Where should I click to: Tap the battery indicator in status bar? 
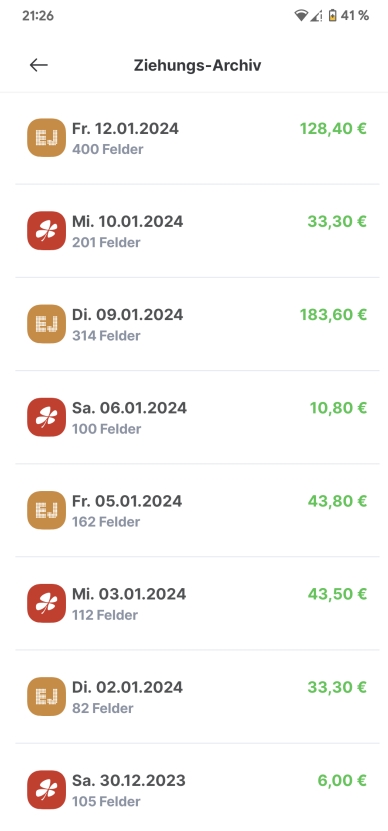(x=332, y=16)
